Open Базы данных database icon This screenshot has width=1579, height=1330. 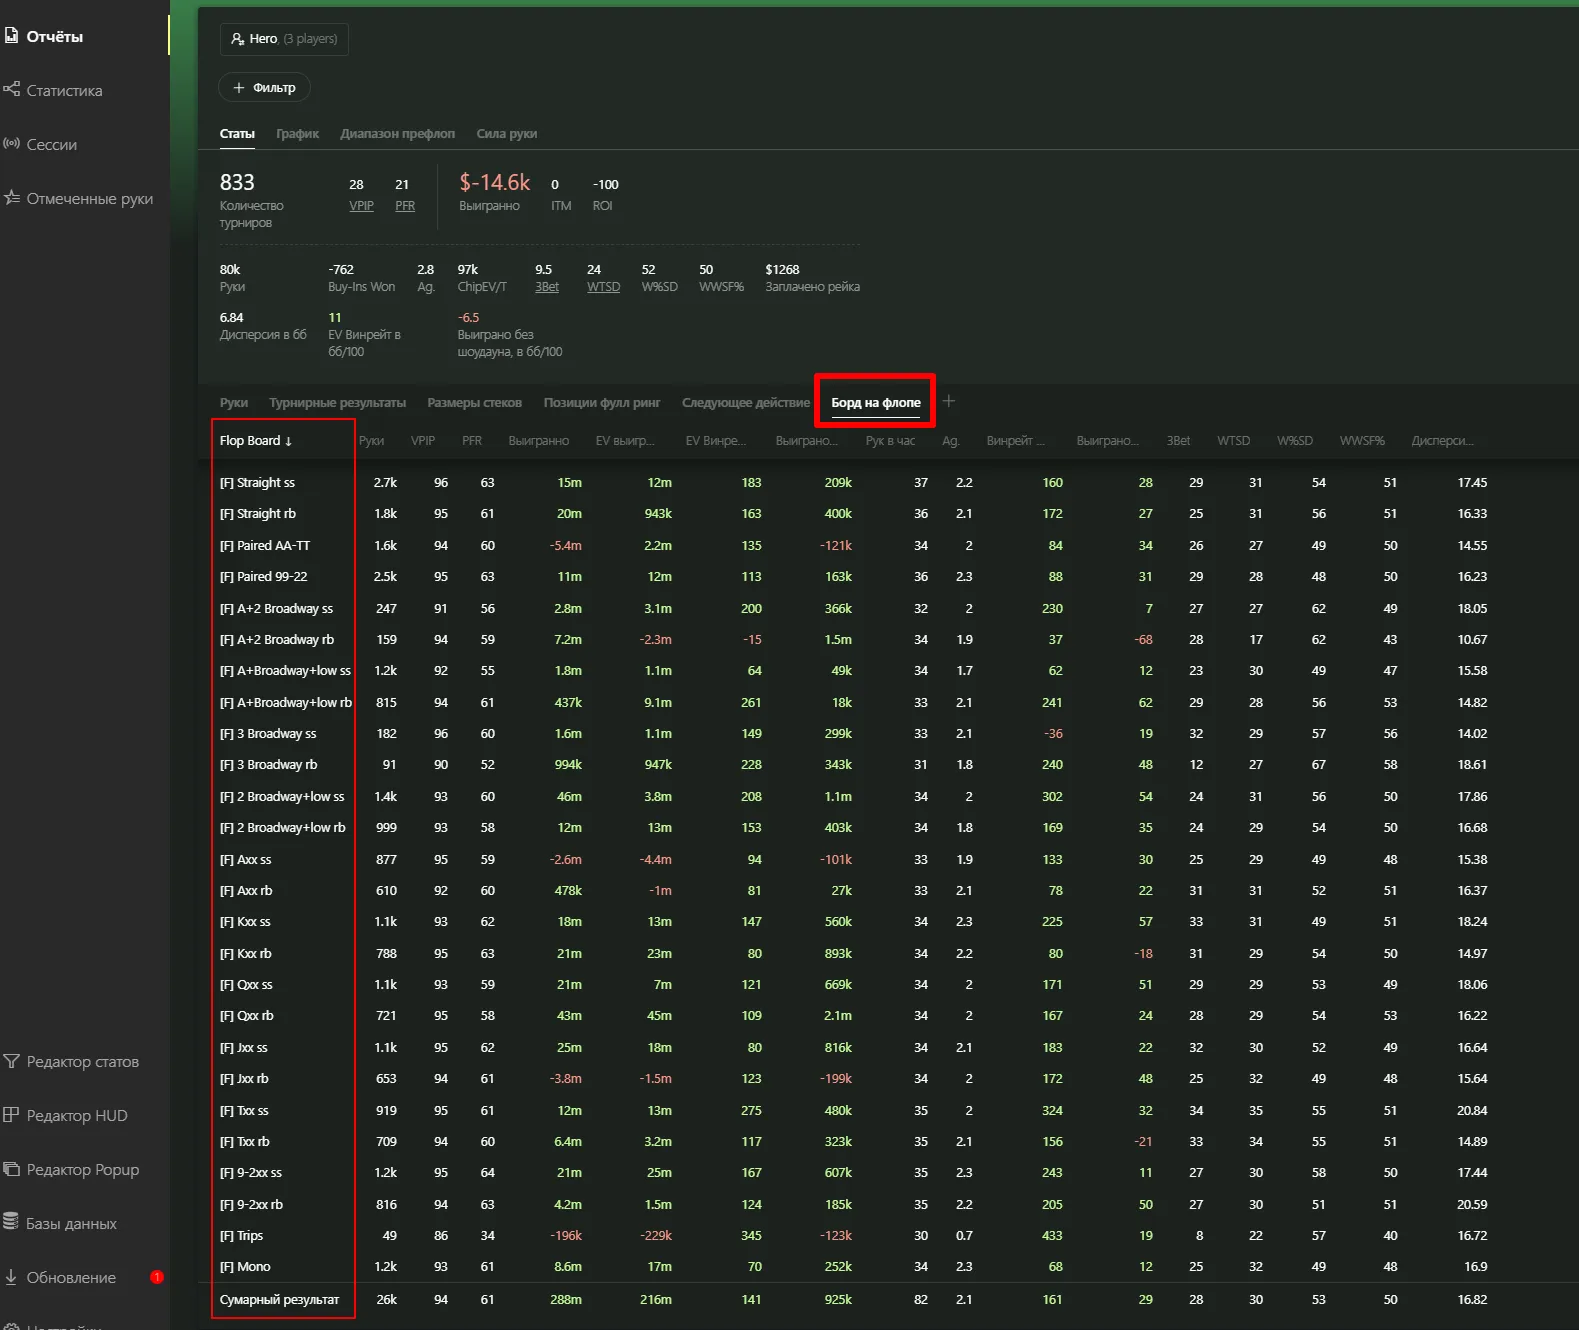click(12, 1222)
